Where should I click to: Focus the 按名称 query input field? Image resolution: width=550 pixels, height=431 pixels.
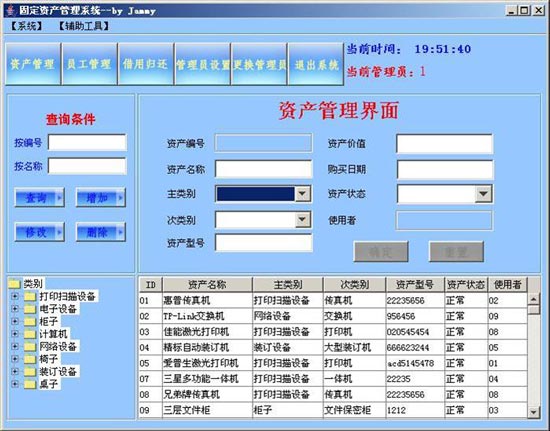87,166
